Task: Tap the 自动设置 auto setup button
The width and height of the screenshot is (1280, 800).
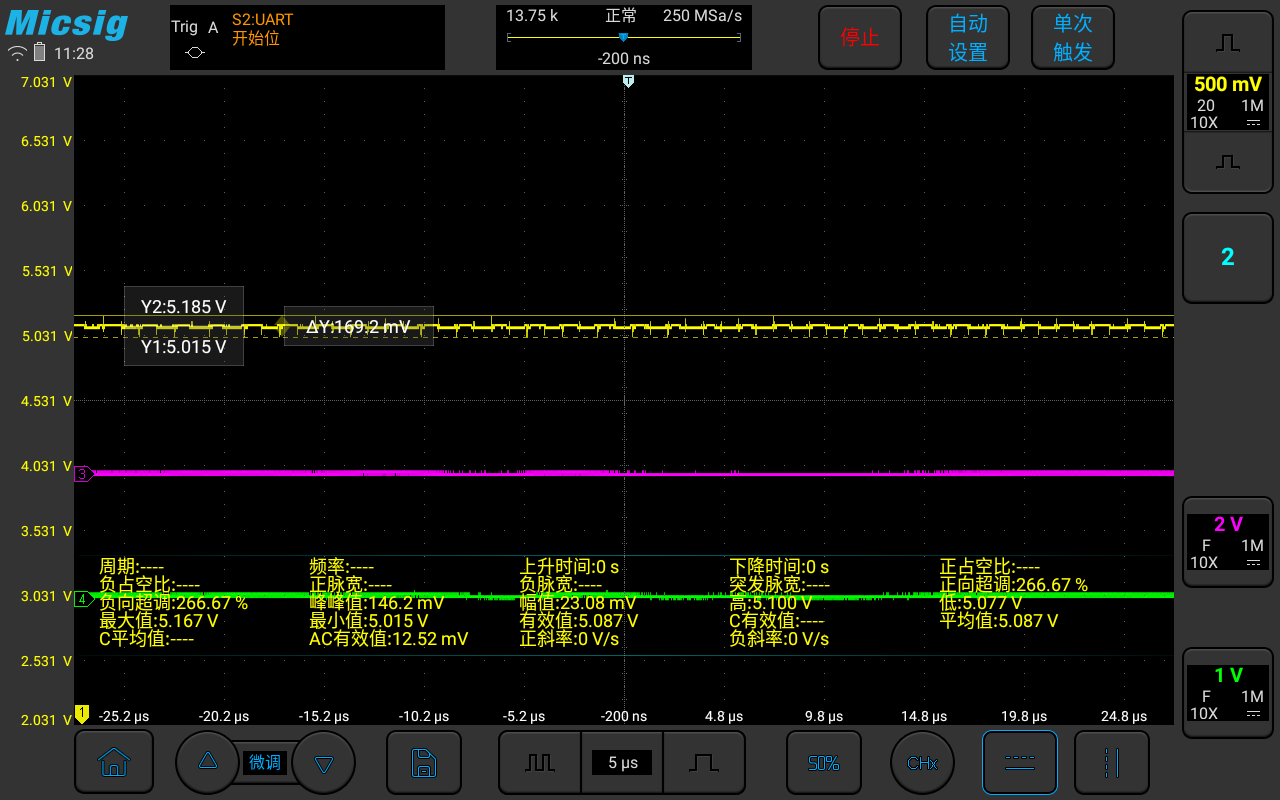Action: [x=968, y=37]
